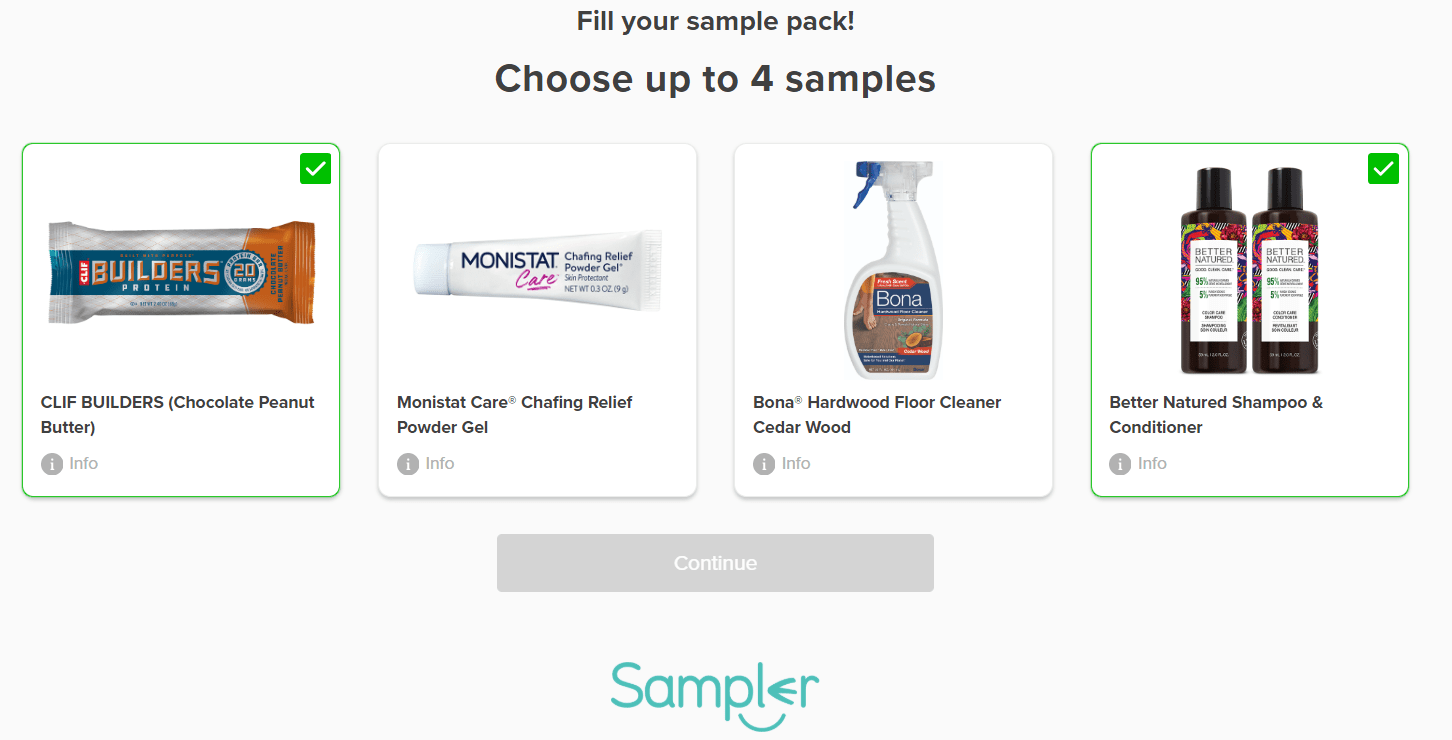
Task: Click the info icon under Monistat Care
Action: 408,464
